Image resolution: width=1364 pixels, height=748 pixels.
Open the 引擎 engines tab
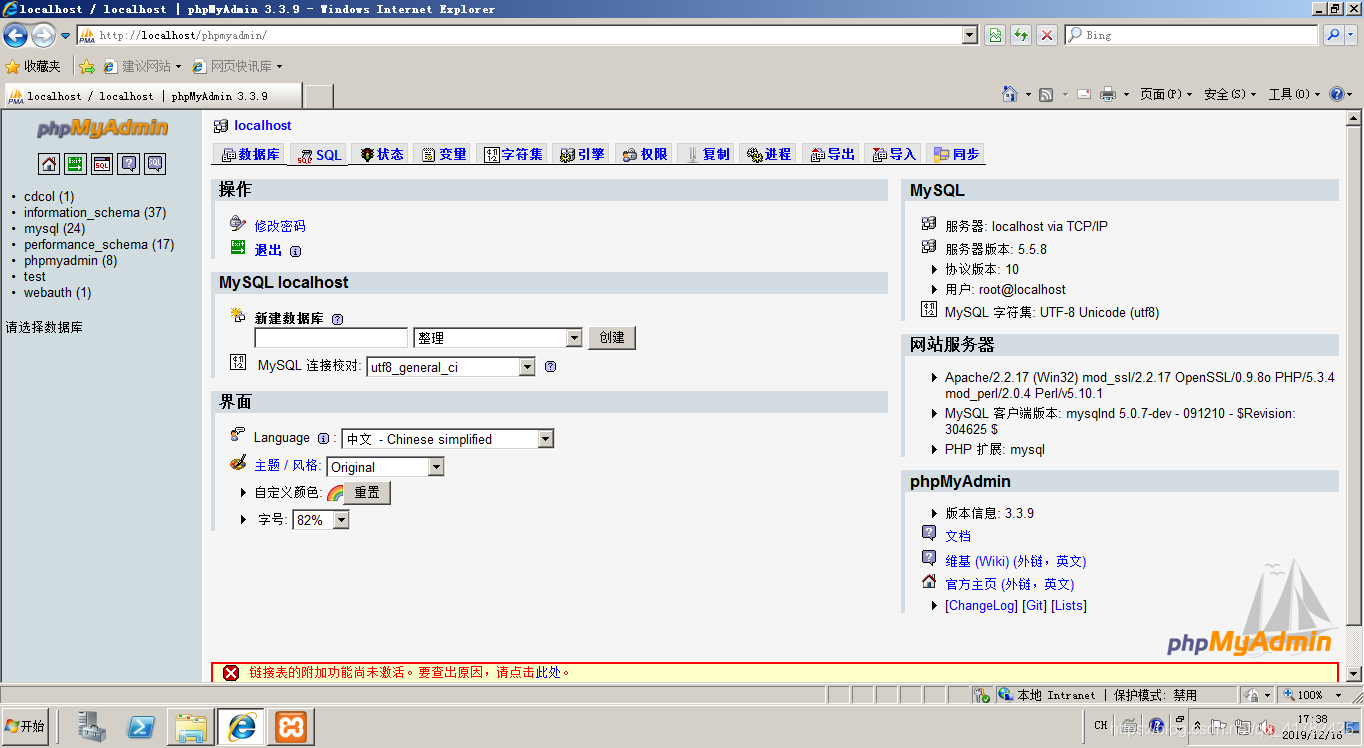(581, 154)
